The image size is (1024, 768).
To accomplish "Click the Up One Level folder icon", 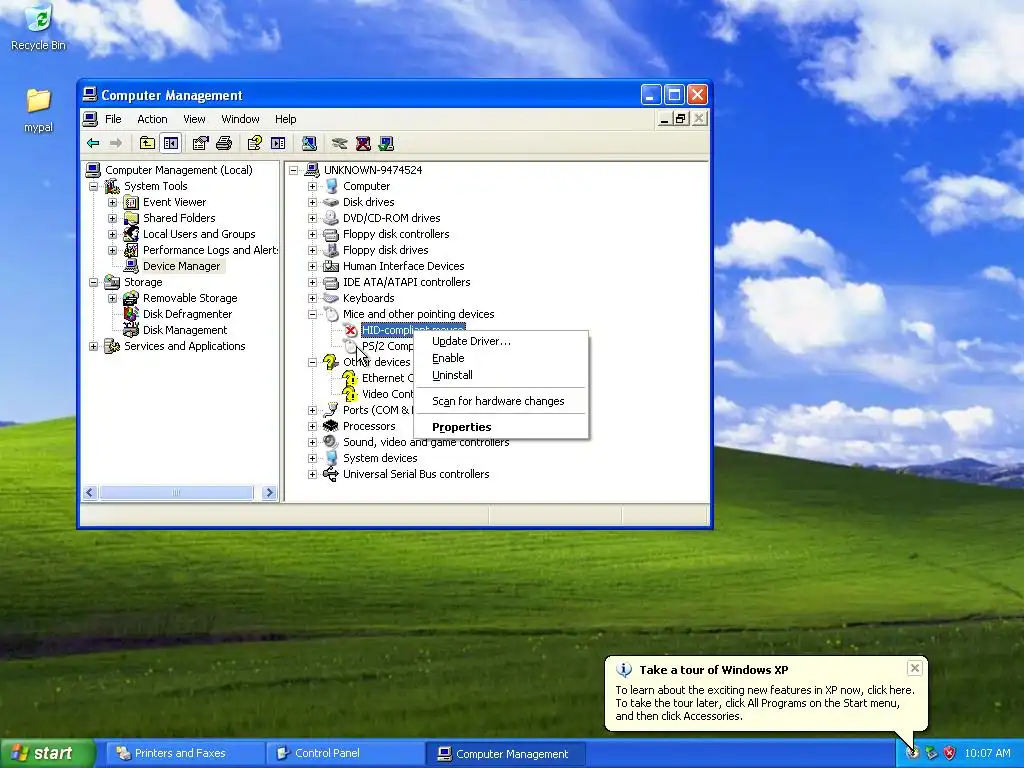I will 148,143.
